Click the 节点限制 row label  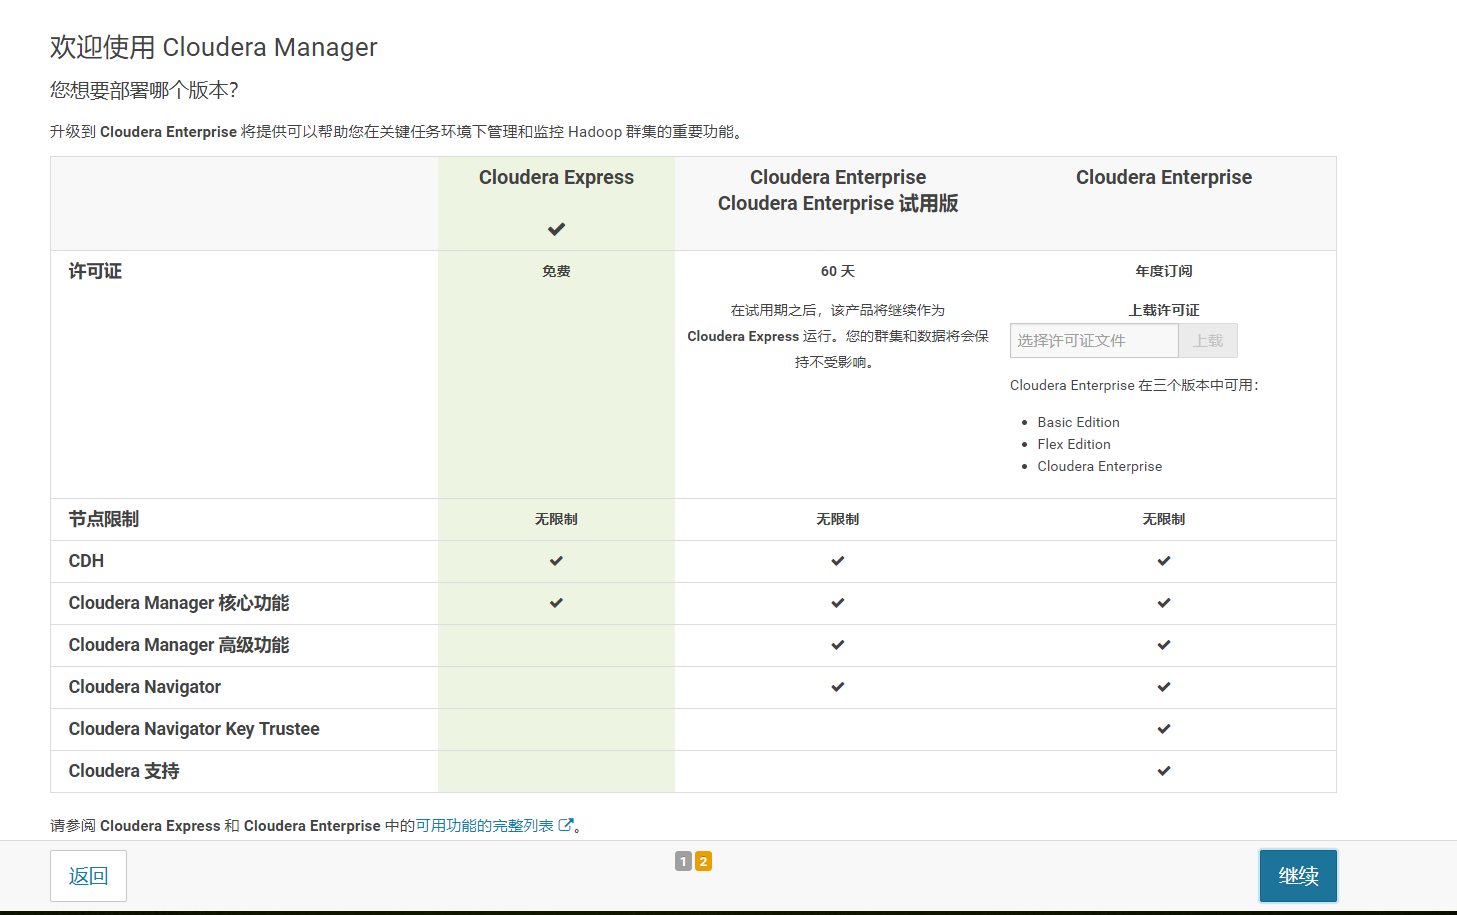[104, 519]
